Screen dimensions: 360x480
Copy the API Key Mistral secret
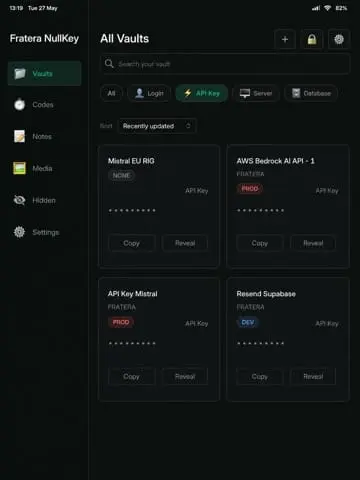[x=132, y=377]
